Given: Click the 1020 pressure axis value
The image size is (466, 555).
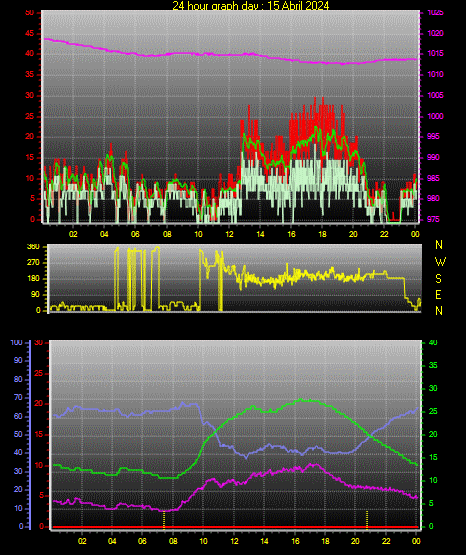Looking at the screenshot, I should tap(435, 33).
